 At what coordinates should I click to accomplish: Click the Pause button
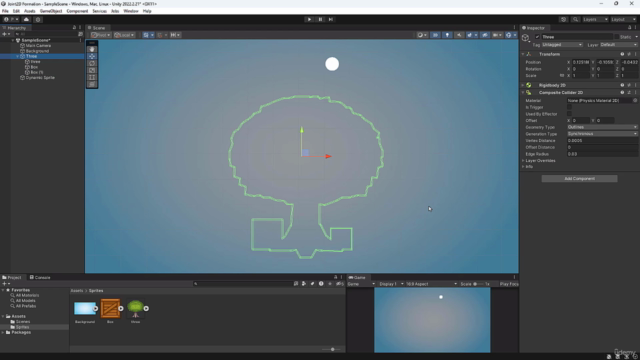[x=320, y=19]
